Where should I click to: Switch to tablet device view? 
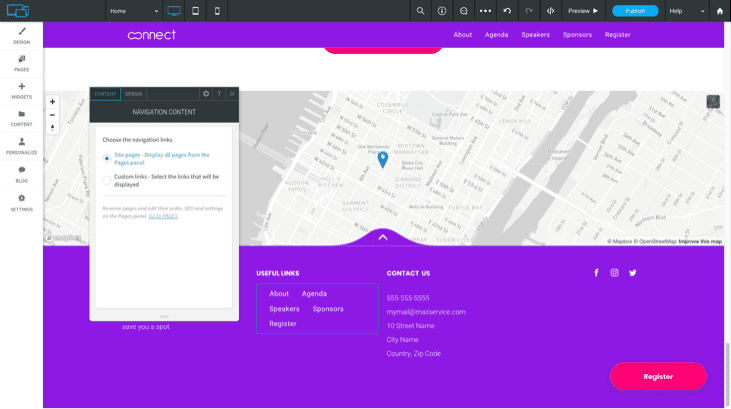click(x=195, y=11)
